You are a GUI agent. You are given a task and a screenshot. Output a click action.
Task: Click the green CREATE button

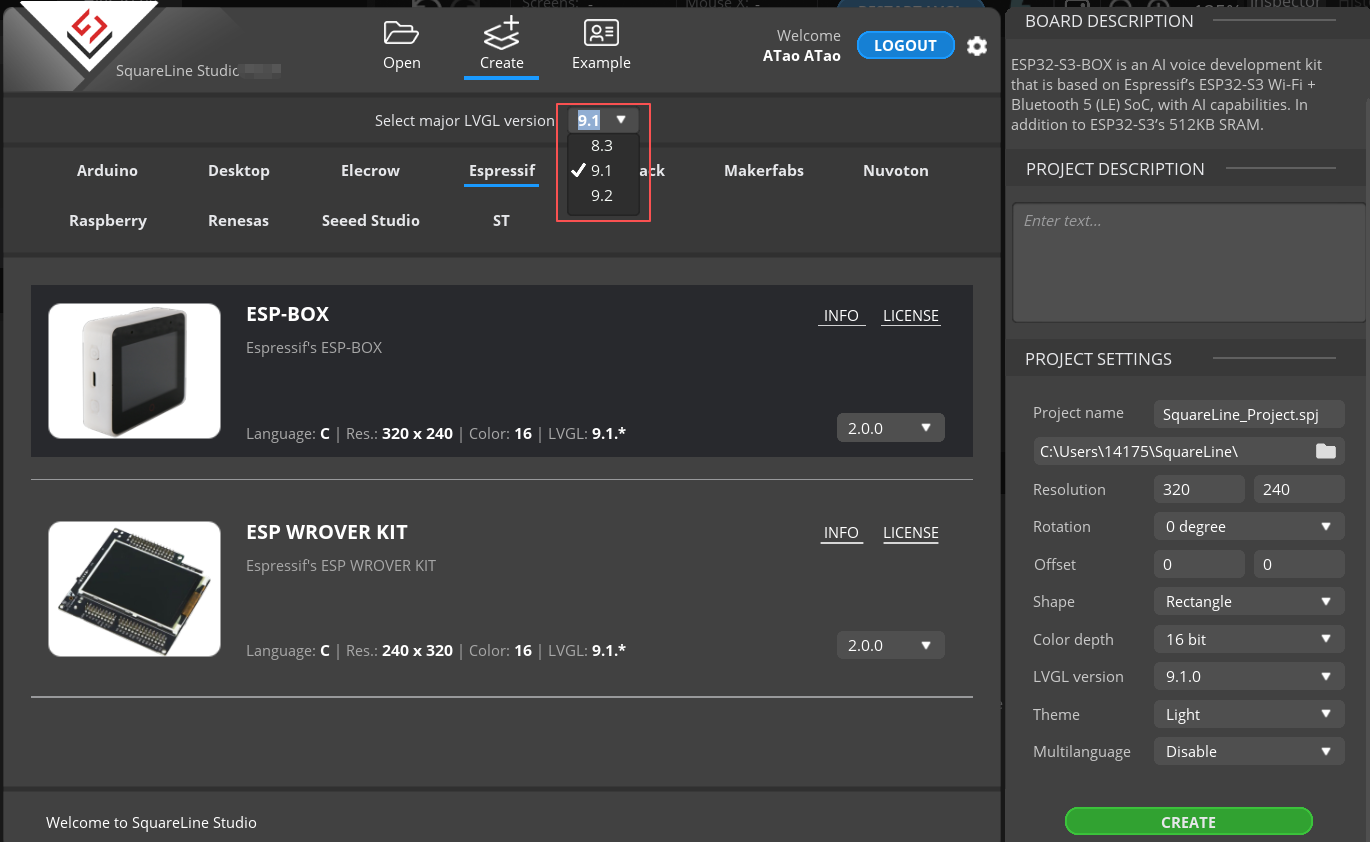[1188, 822]
